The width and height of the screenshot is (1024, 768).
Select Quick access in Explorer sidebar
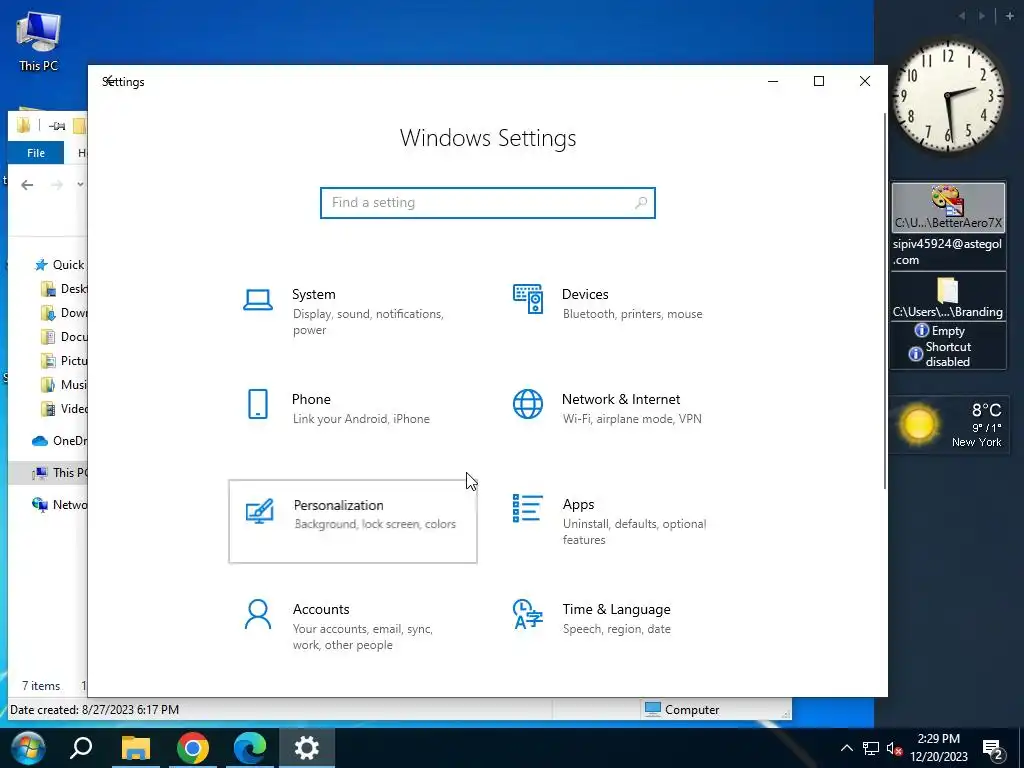[x=60, y=264]
